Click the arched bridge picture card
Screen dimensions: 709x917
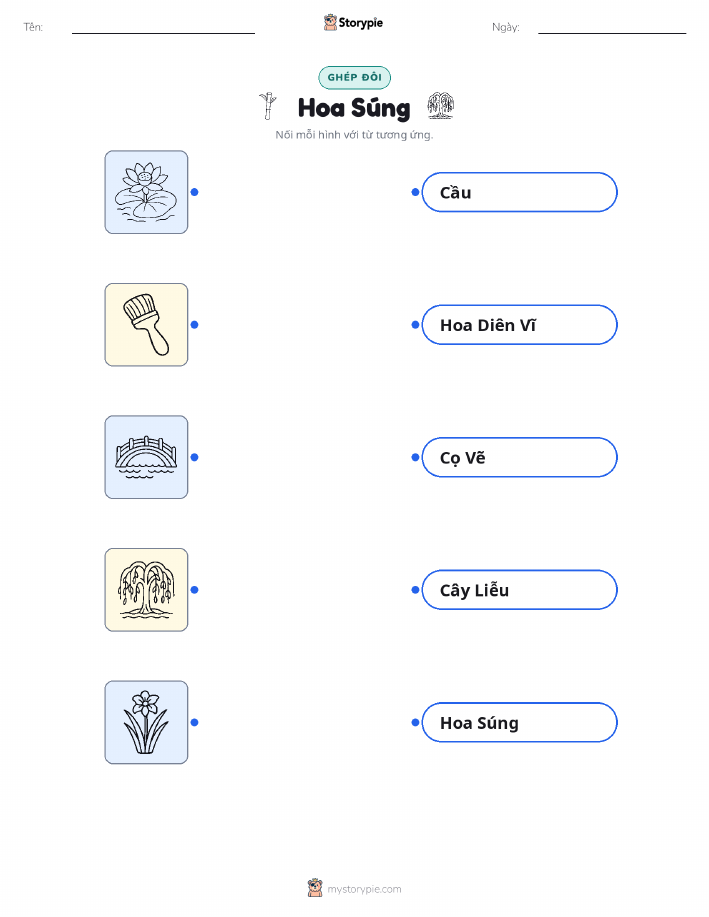point(146,457)
